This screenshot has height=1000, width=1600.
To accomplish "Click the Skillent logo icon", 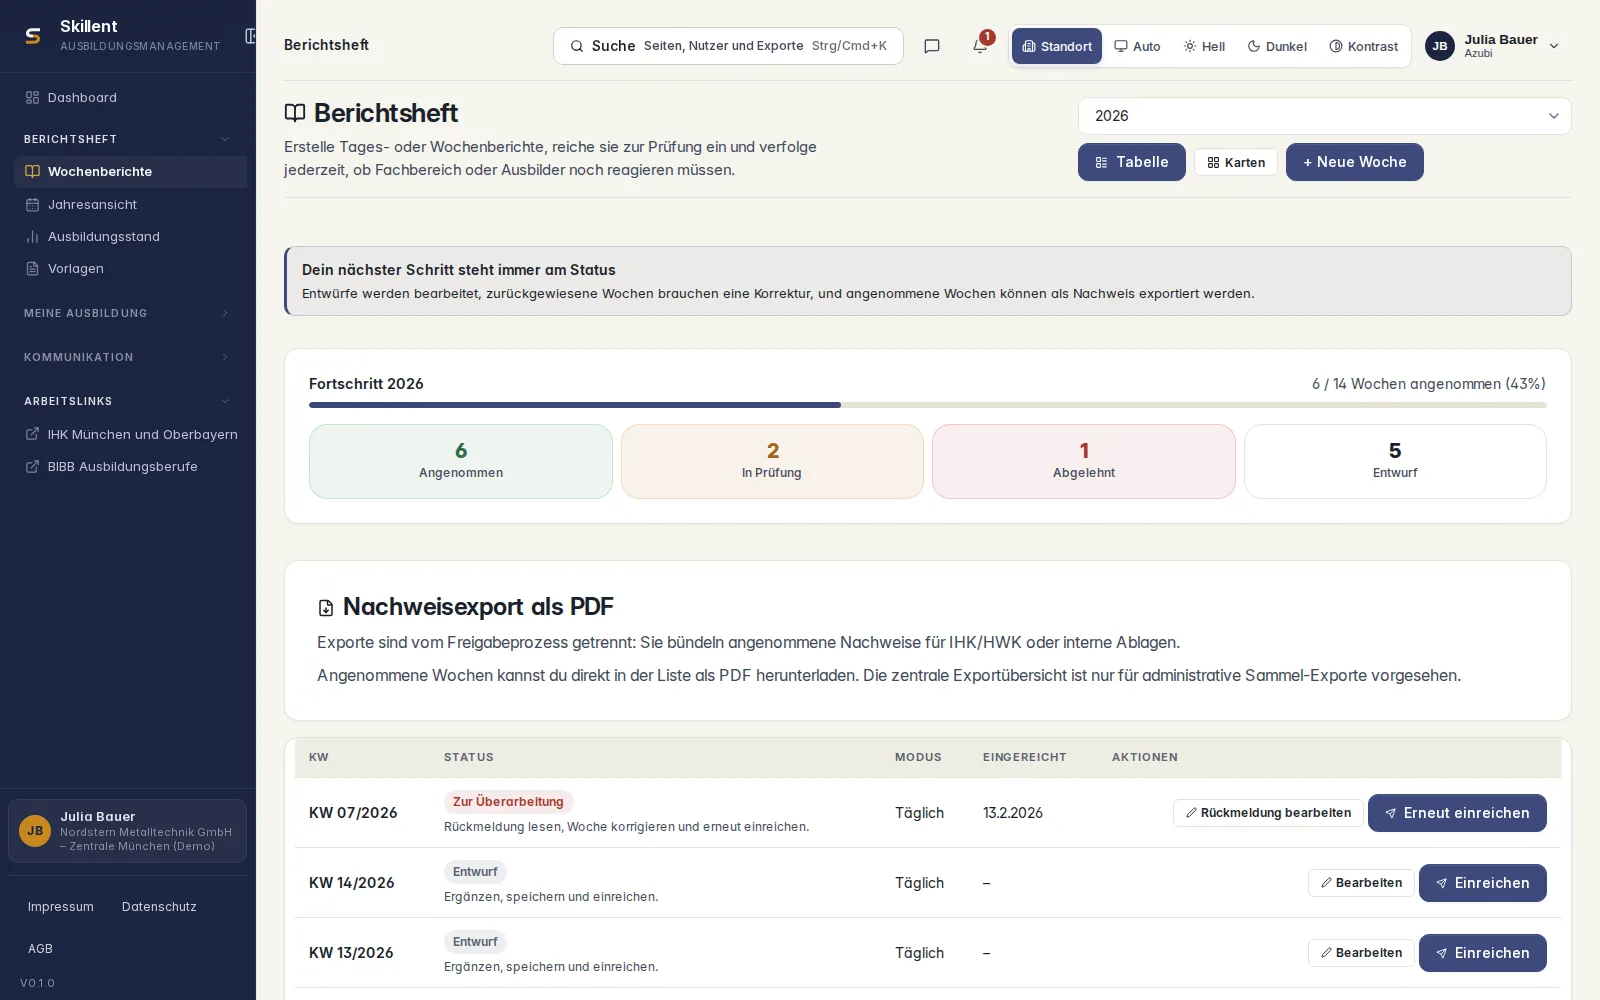I will pyautogui.click(x=33, y=36).
